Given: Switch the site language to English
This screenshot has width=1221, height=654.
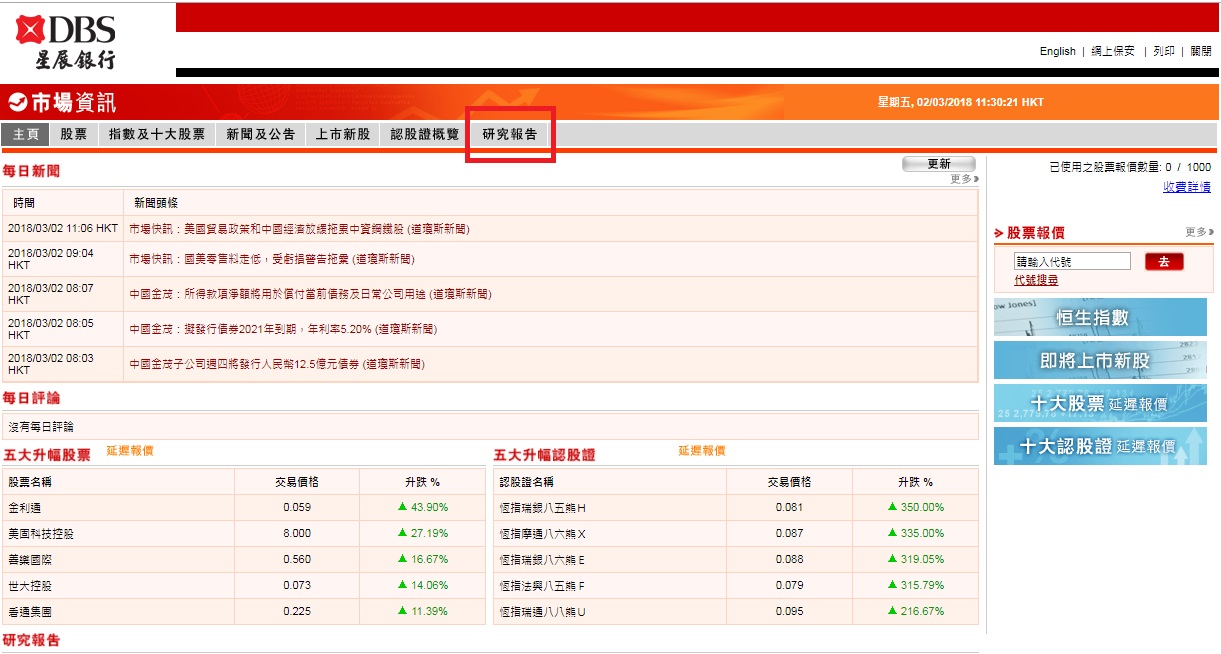Looking at the screenshot, I should 1057,51.
